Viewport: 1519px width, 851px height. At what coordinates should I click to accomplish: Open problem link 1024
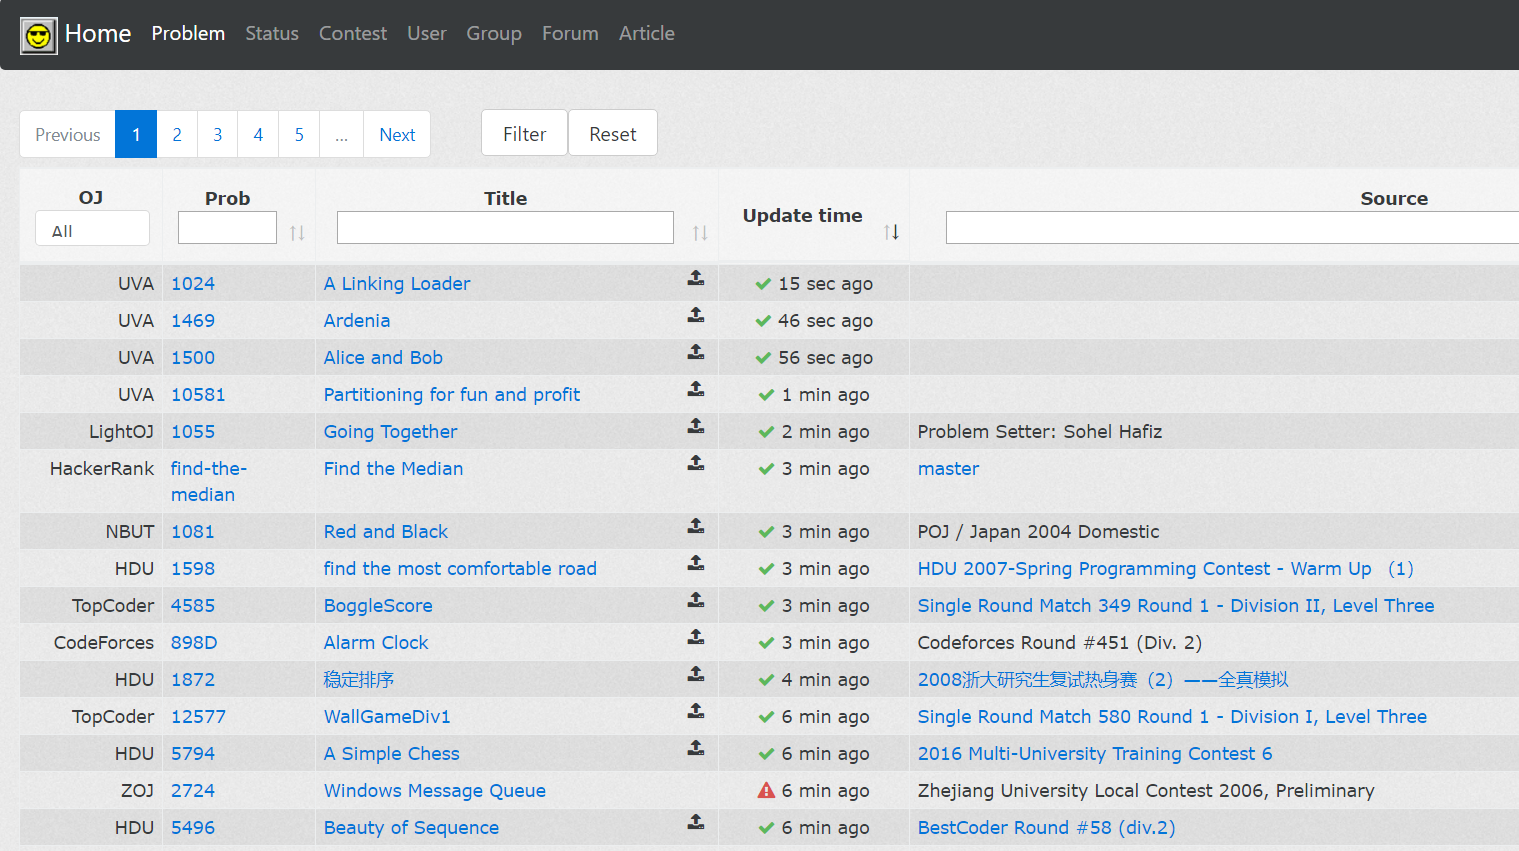tap(193, 284)
